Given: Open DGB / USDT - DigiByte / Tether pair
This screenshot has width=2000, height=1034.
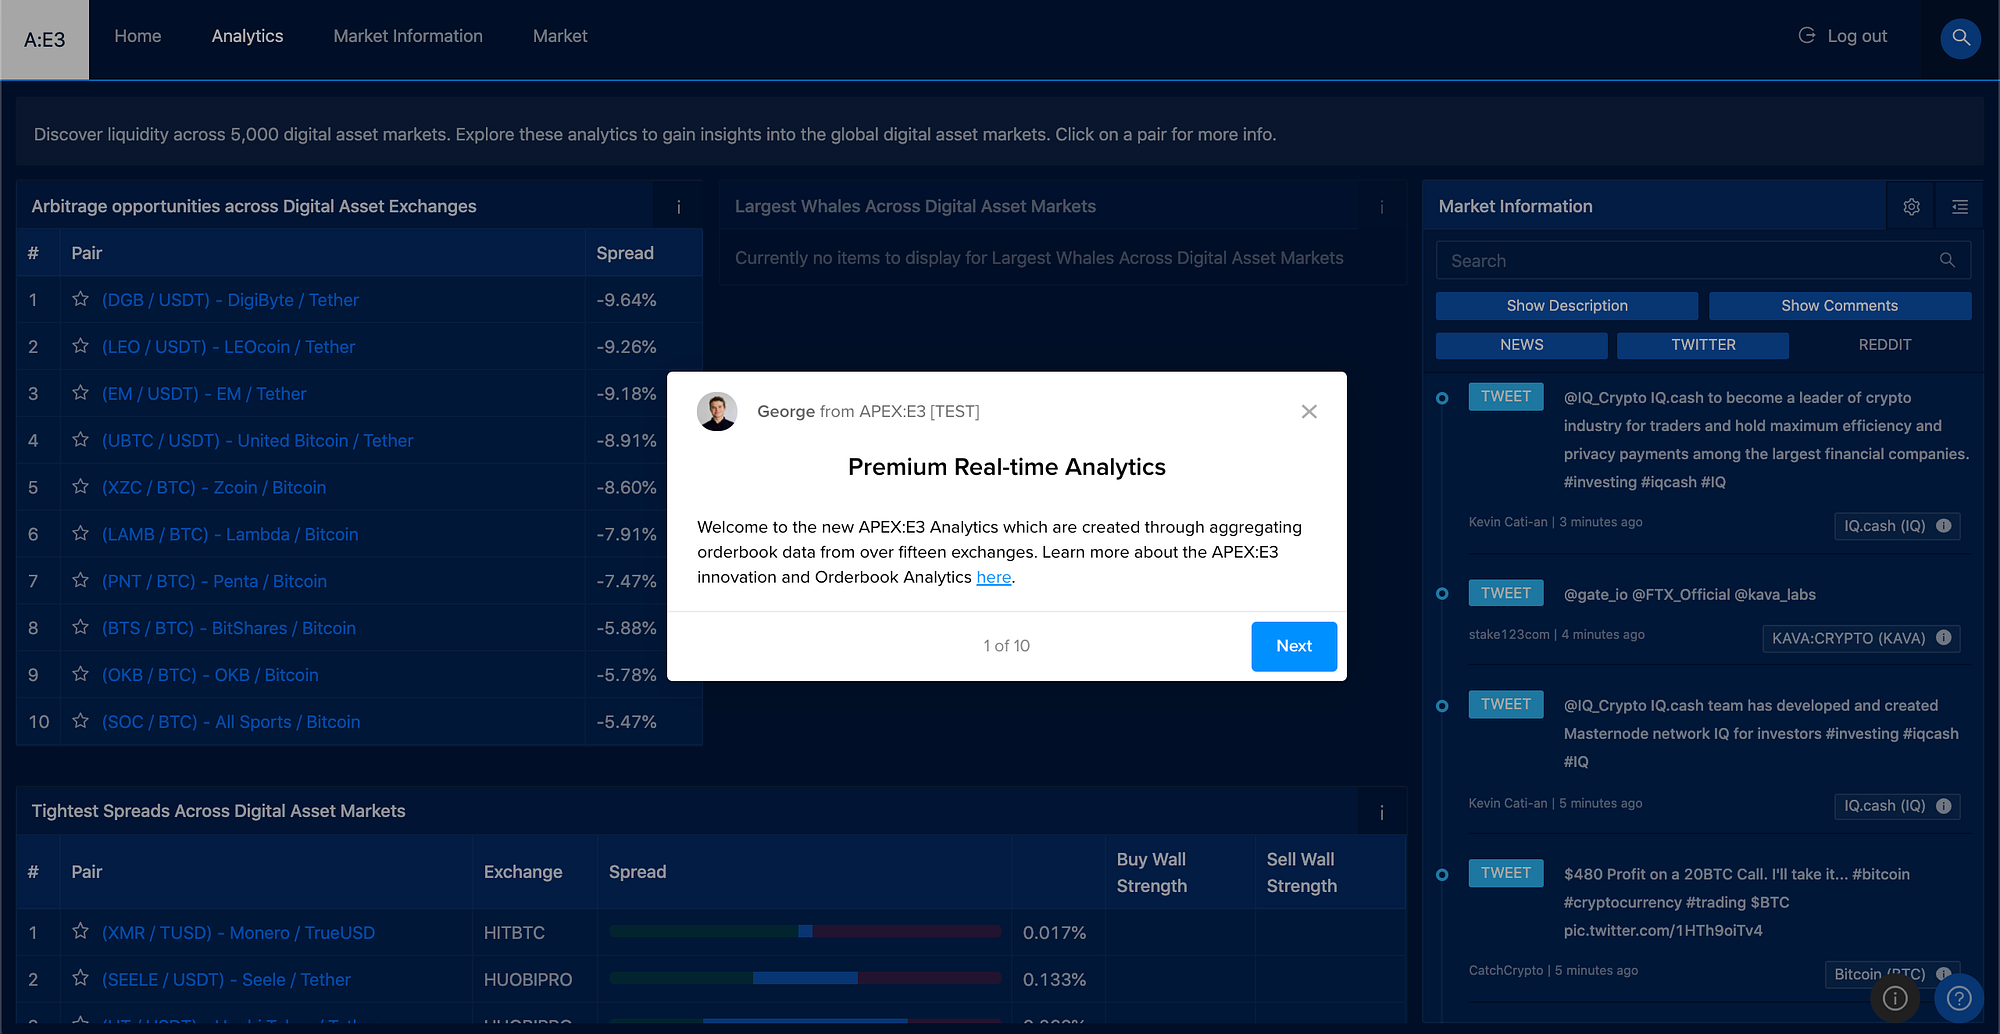Looking at the screenshot, I should click(230, 300).
